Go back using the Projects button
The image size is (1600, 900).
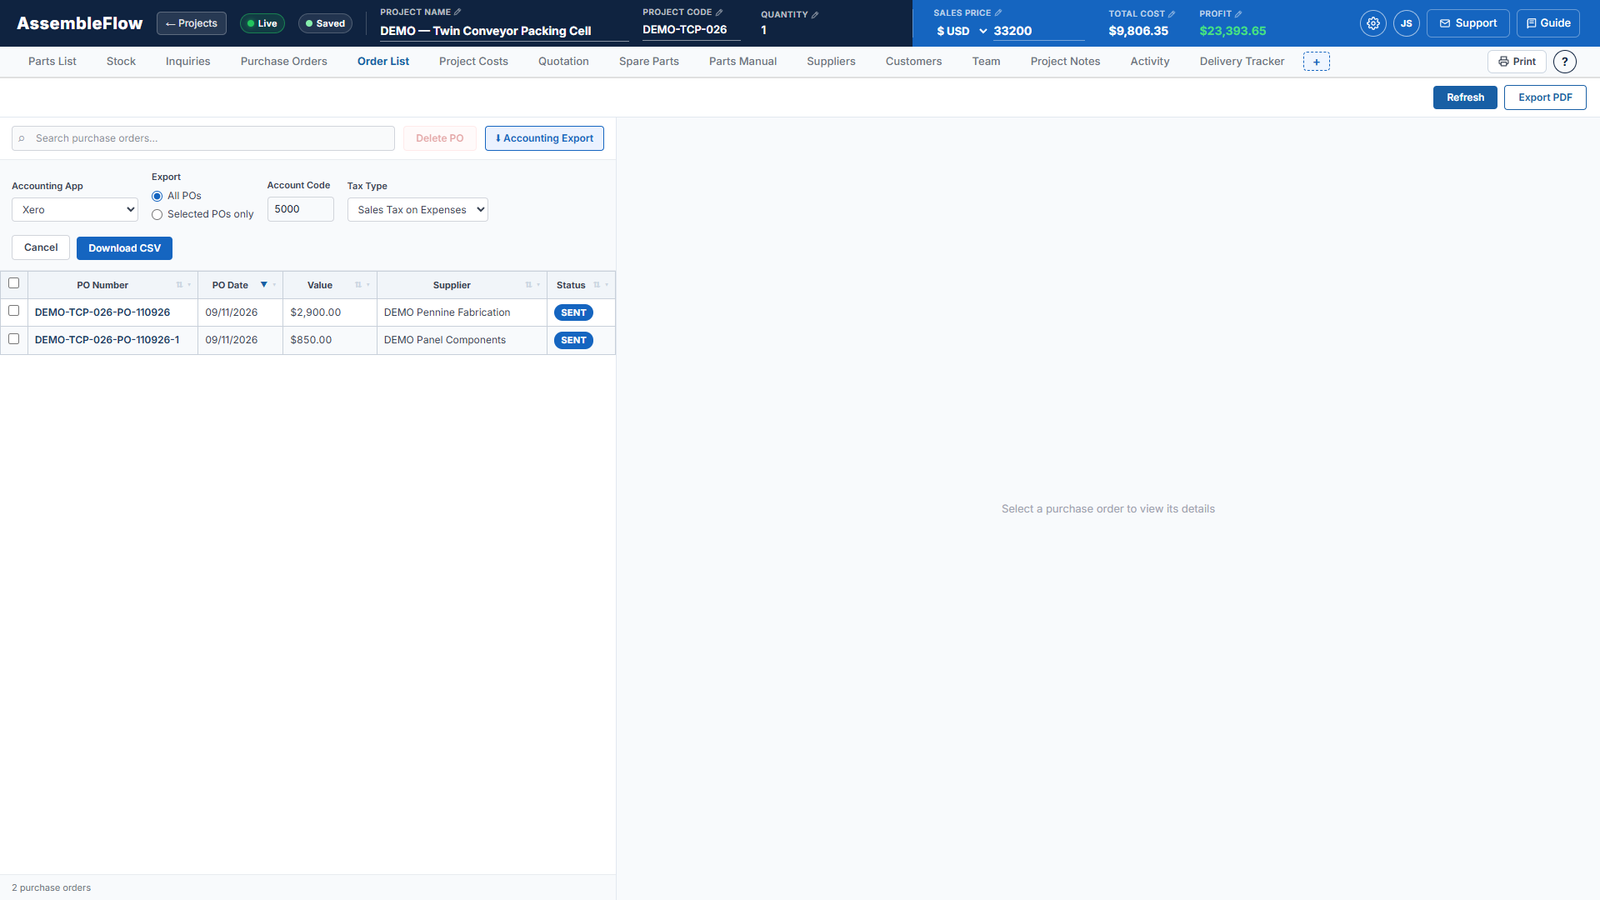[191, 23]
